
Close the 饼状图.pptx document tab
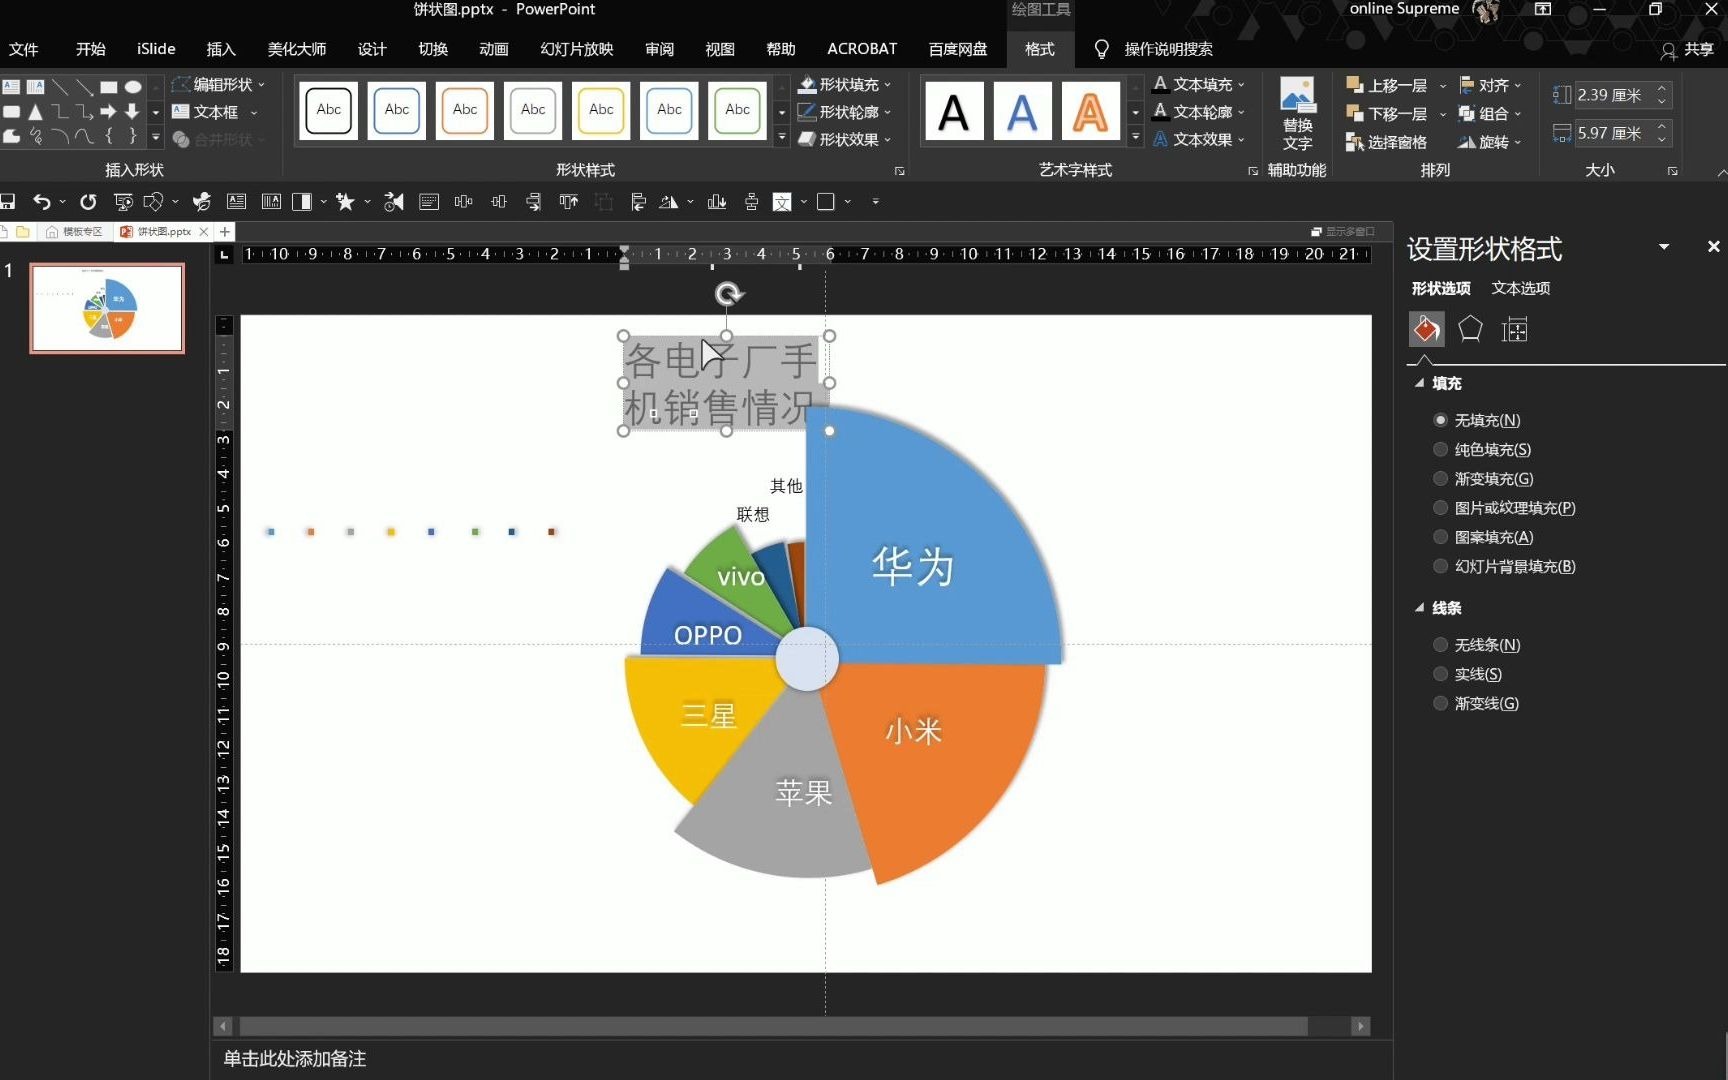pos(204,231)
